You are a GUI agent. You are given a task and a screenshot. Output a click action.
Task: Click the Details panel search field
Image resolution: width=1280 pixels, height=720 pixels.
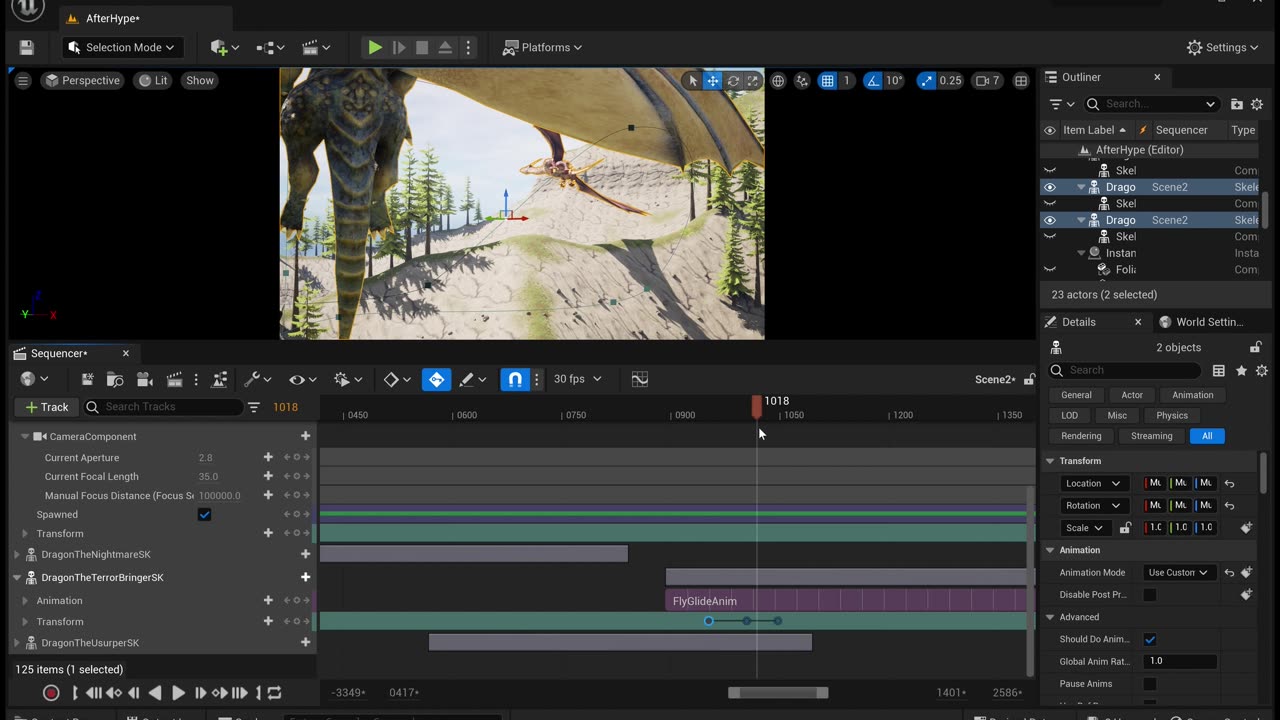tap(1125, 370)
